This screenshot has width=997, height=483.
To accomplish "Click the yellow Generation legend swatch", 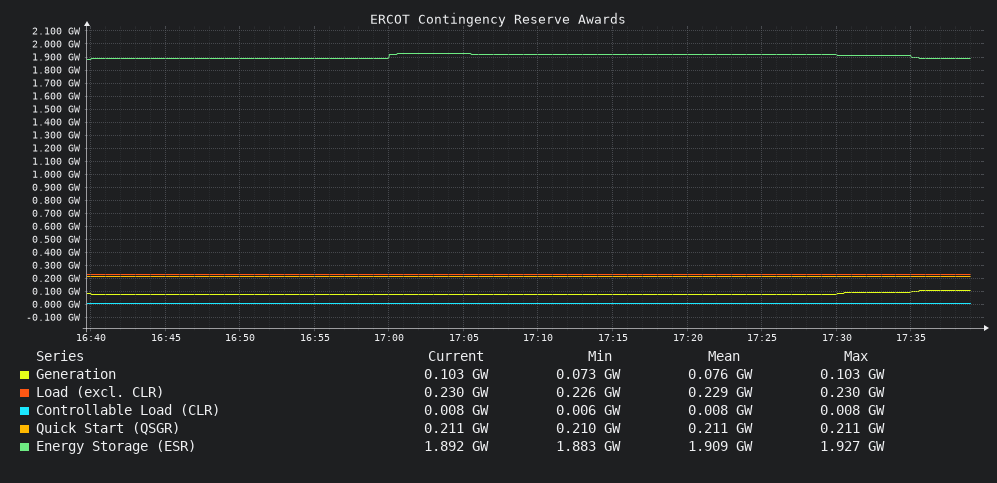I will click(24, 375).
